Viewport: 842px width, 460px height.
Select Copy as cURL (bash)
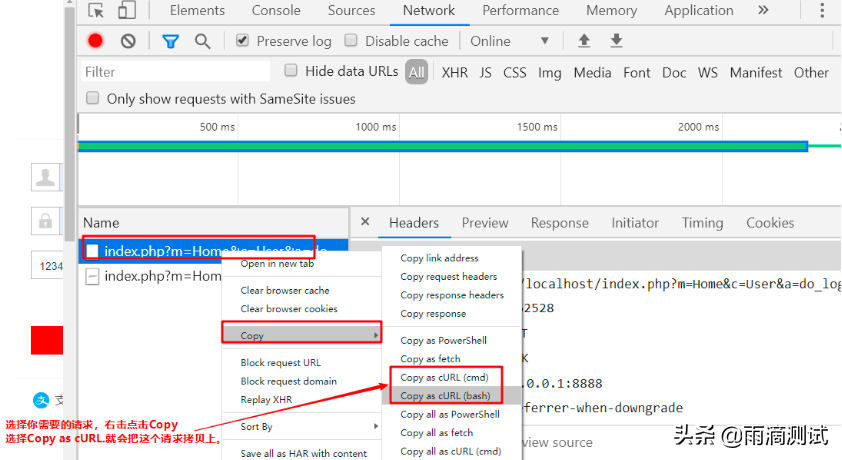pos(444,396)
